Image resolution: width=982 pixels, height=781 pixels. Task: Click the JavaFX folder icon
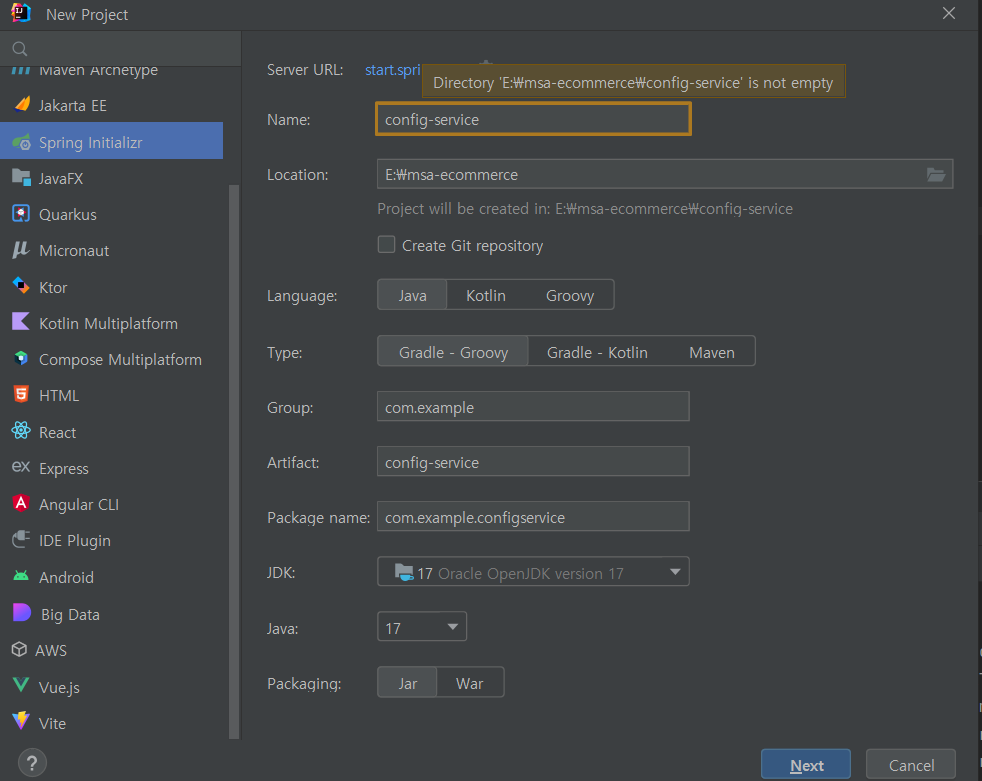tap(21, 178)
